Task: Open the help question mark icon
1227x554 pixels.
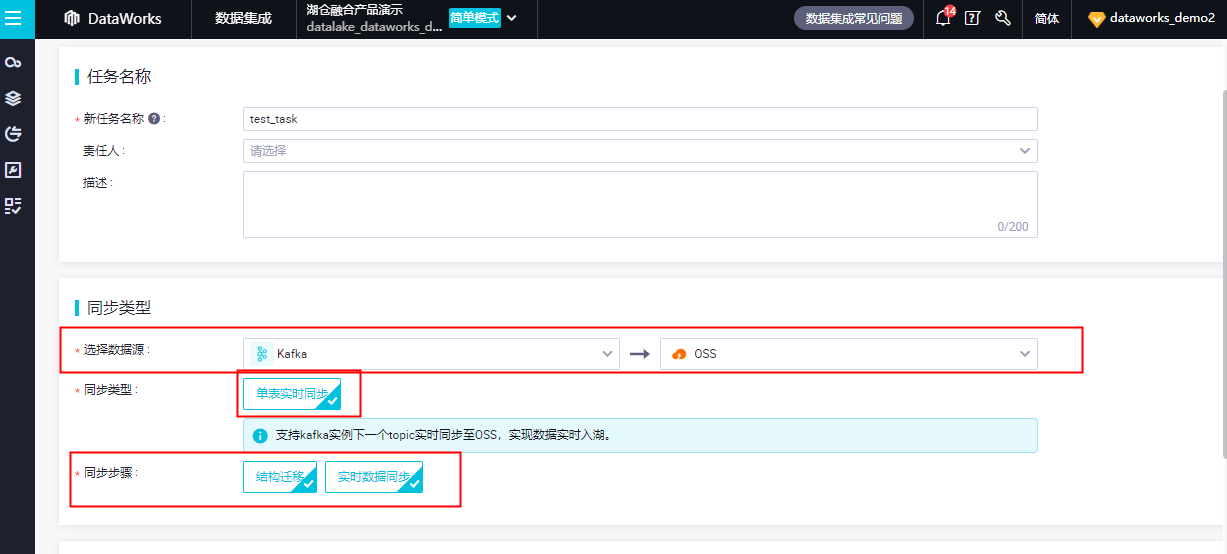Action: pos(972,18)
